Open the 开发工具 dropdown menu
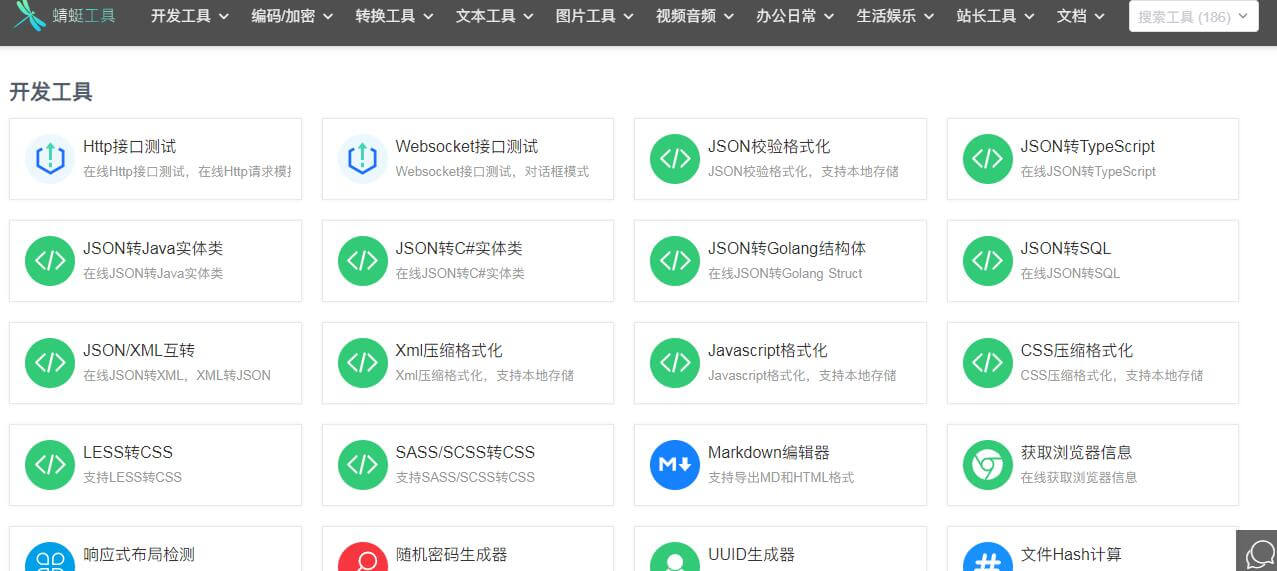 click(x=190, y=16)
